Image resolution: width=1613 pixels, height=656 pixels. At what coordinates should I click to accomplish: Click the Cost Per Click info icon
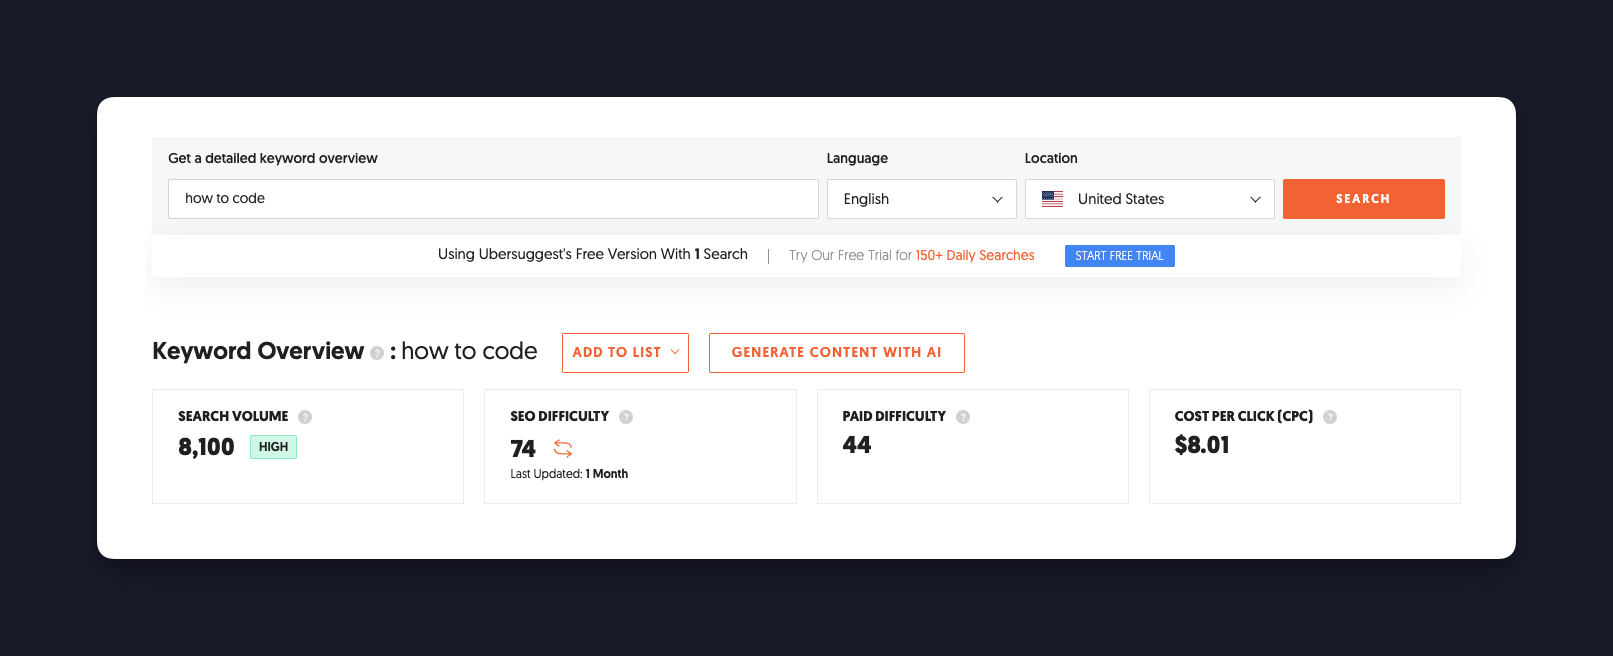tap(1330, 417)
